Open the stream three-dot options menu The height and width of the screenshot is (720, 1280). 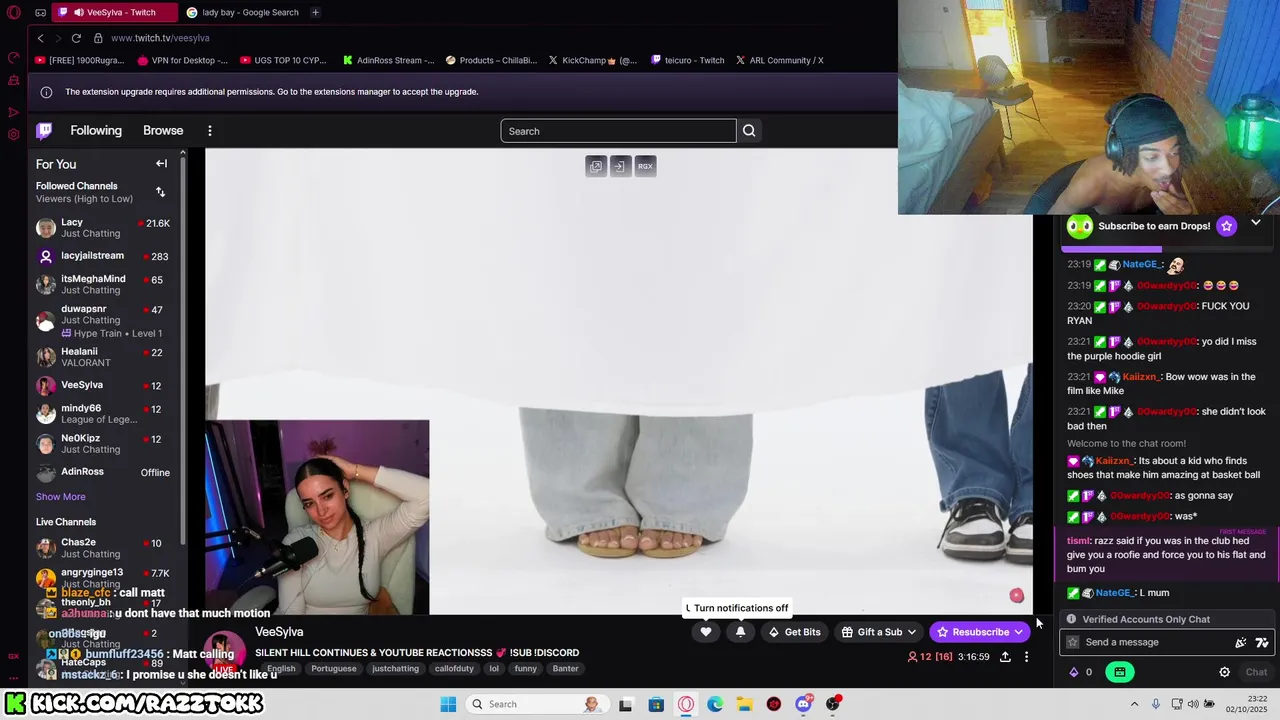coord(1026,657)
